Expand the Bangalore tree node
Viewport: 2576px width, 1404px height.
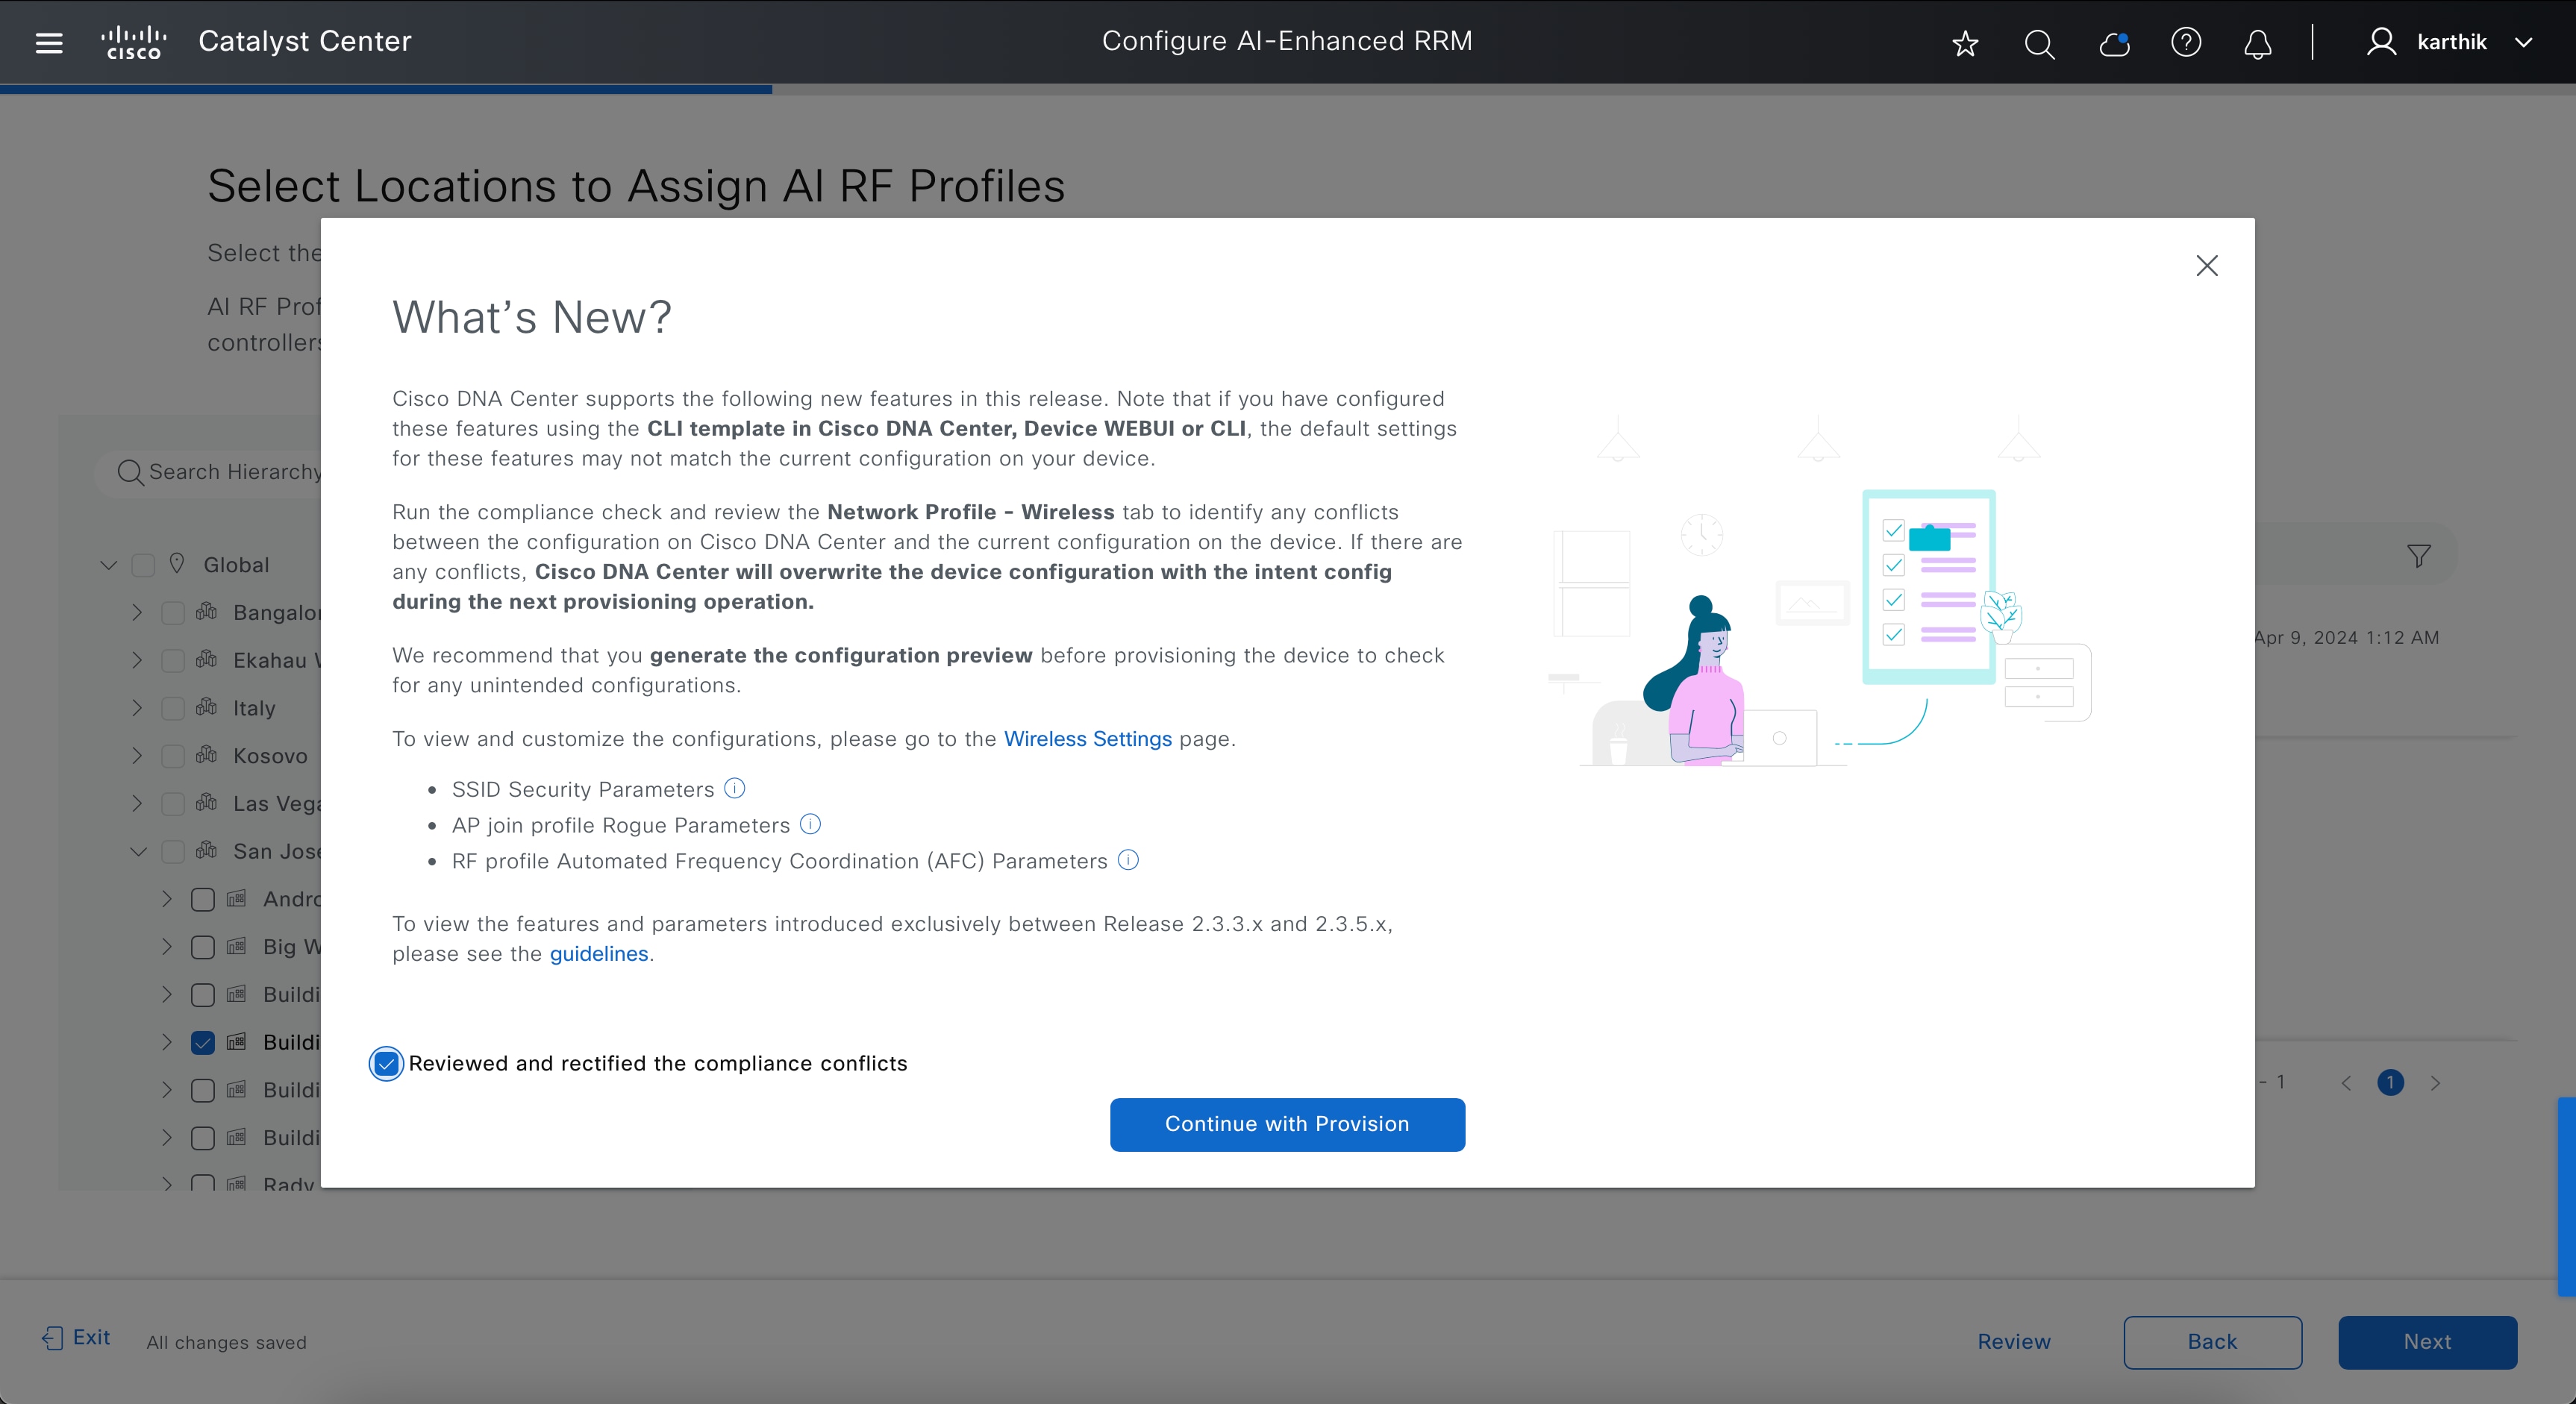point(137,613)
